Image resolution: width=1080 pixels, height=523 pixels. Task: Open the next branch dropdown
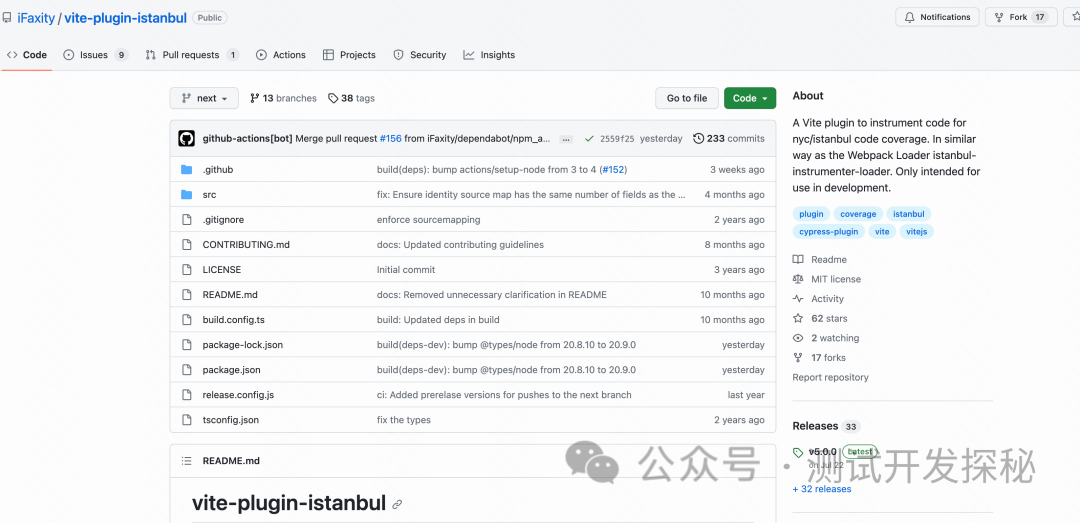[x=204, y=98]
